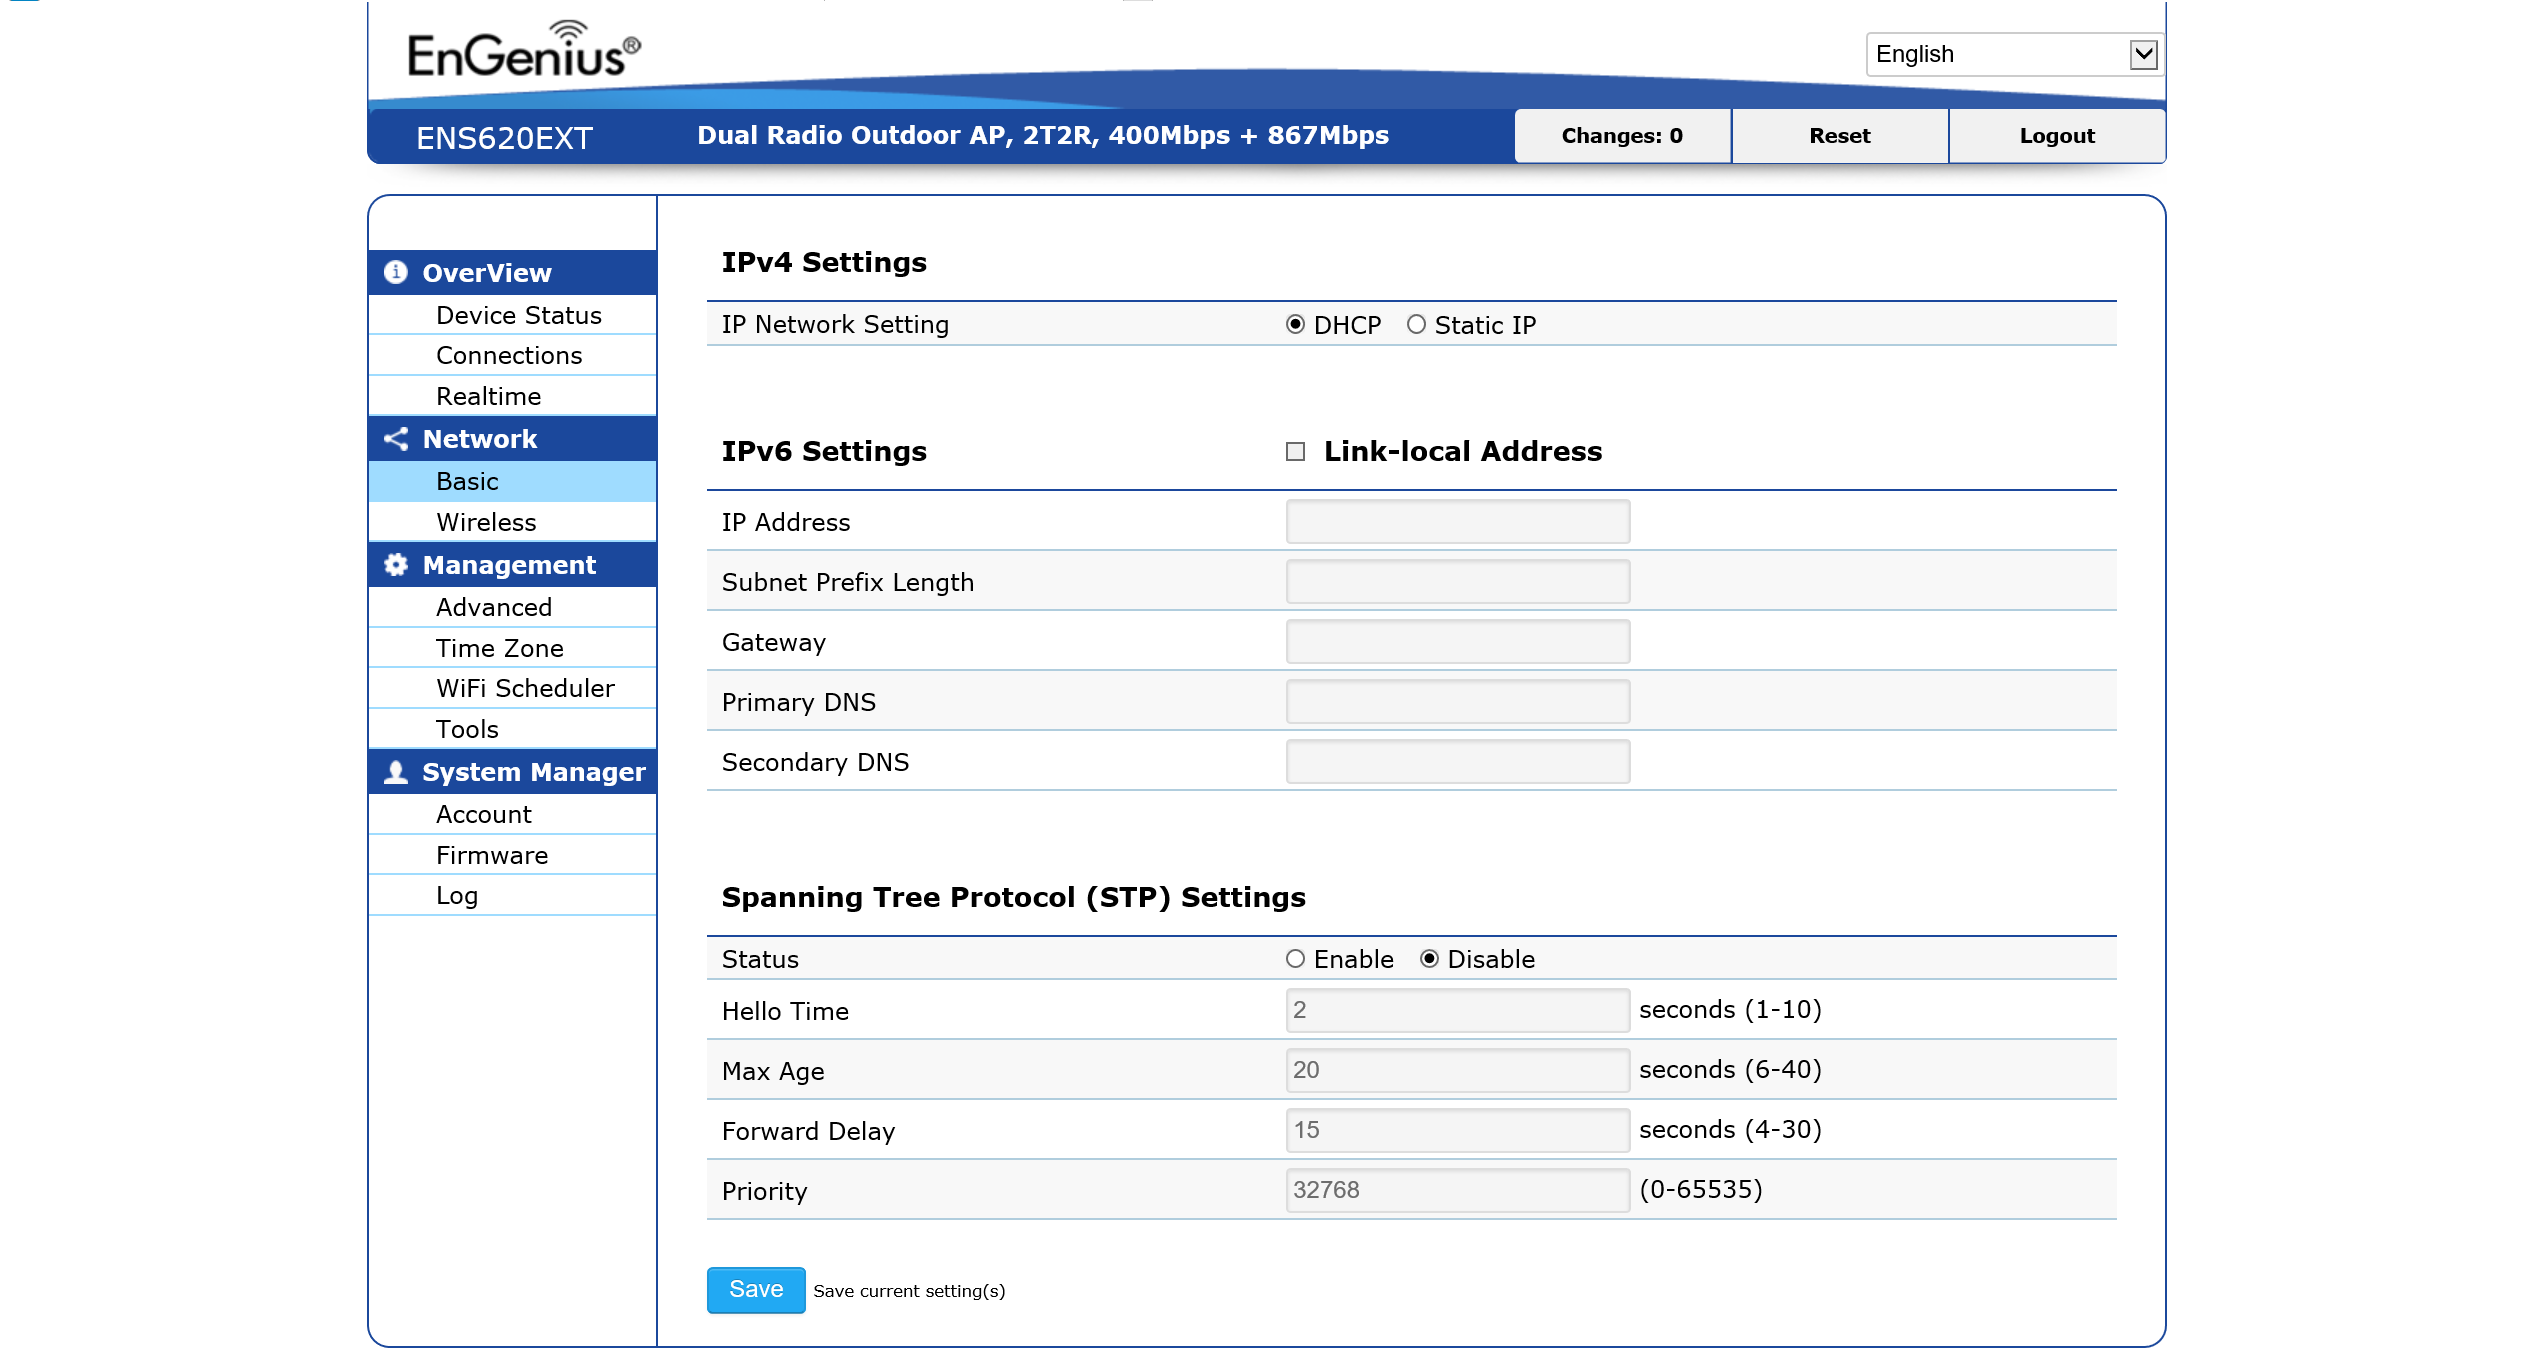Select the Static IP radio button
This screenshot has width=2529, height=1360.
[1416, 324]
